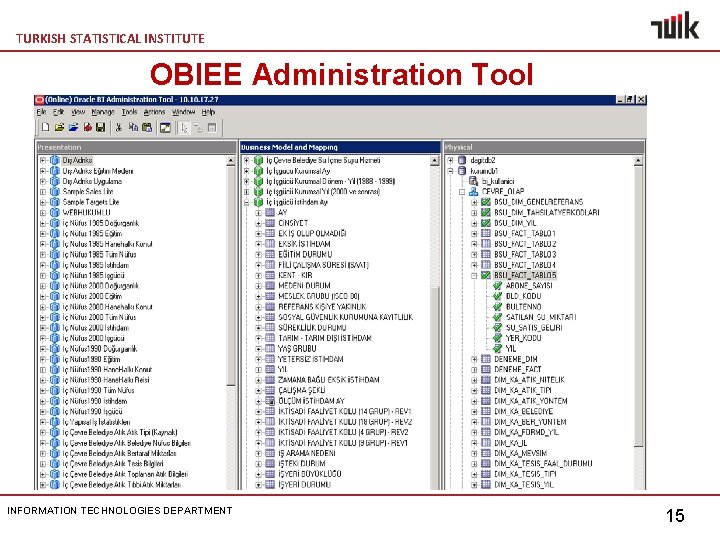Click the bi_kullanici connection pool icon
720x540 pixels.
473,181
